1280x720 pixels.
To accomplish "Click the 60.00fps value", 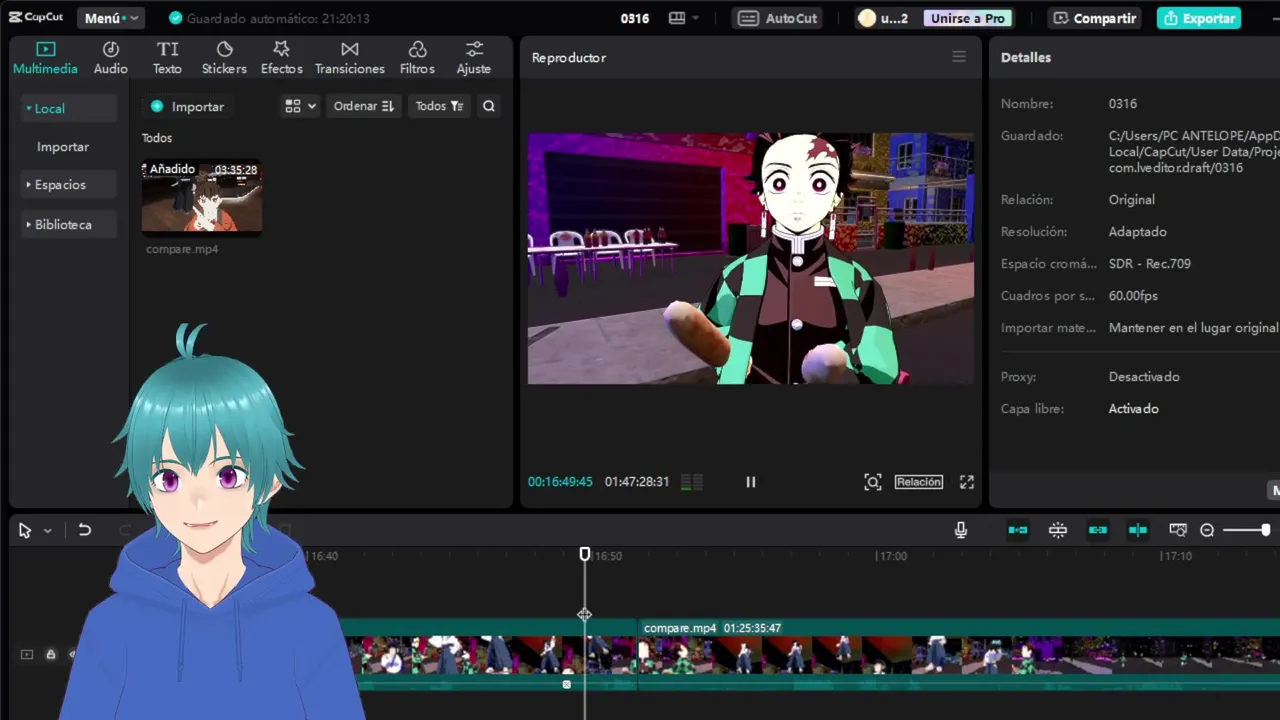I will [x=1133, y=296].
